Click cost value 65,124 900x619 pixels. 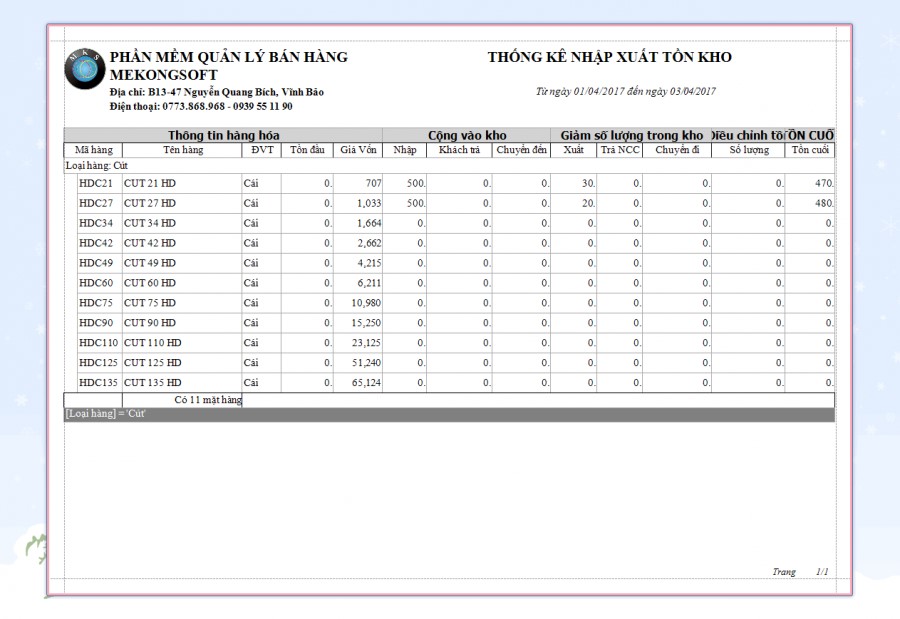[x=366, y=382]
